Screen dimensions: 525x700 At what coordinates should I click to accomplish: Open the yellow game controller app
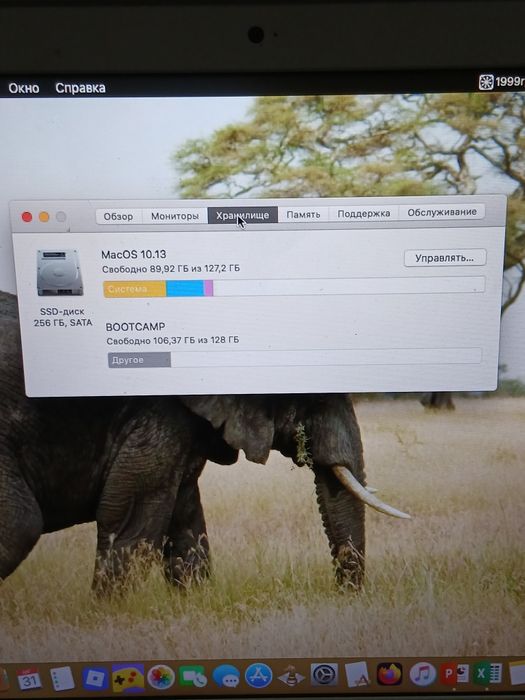click(x=128, y=678)
